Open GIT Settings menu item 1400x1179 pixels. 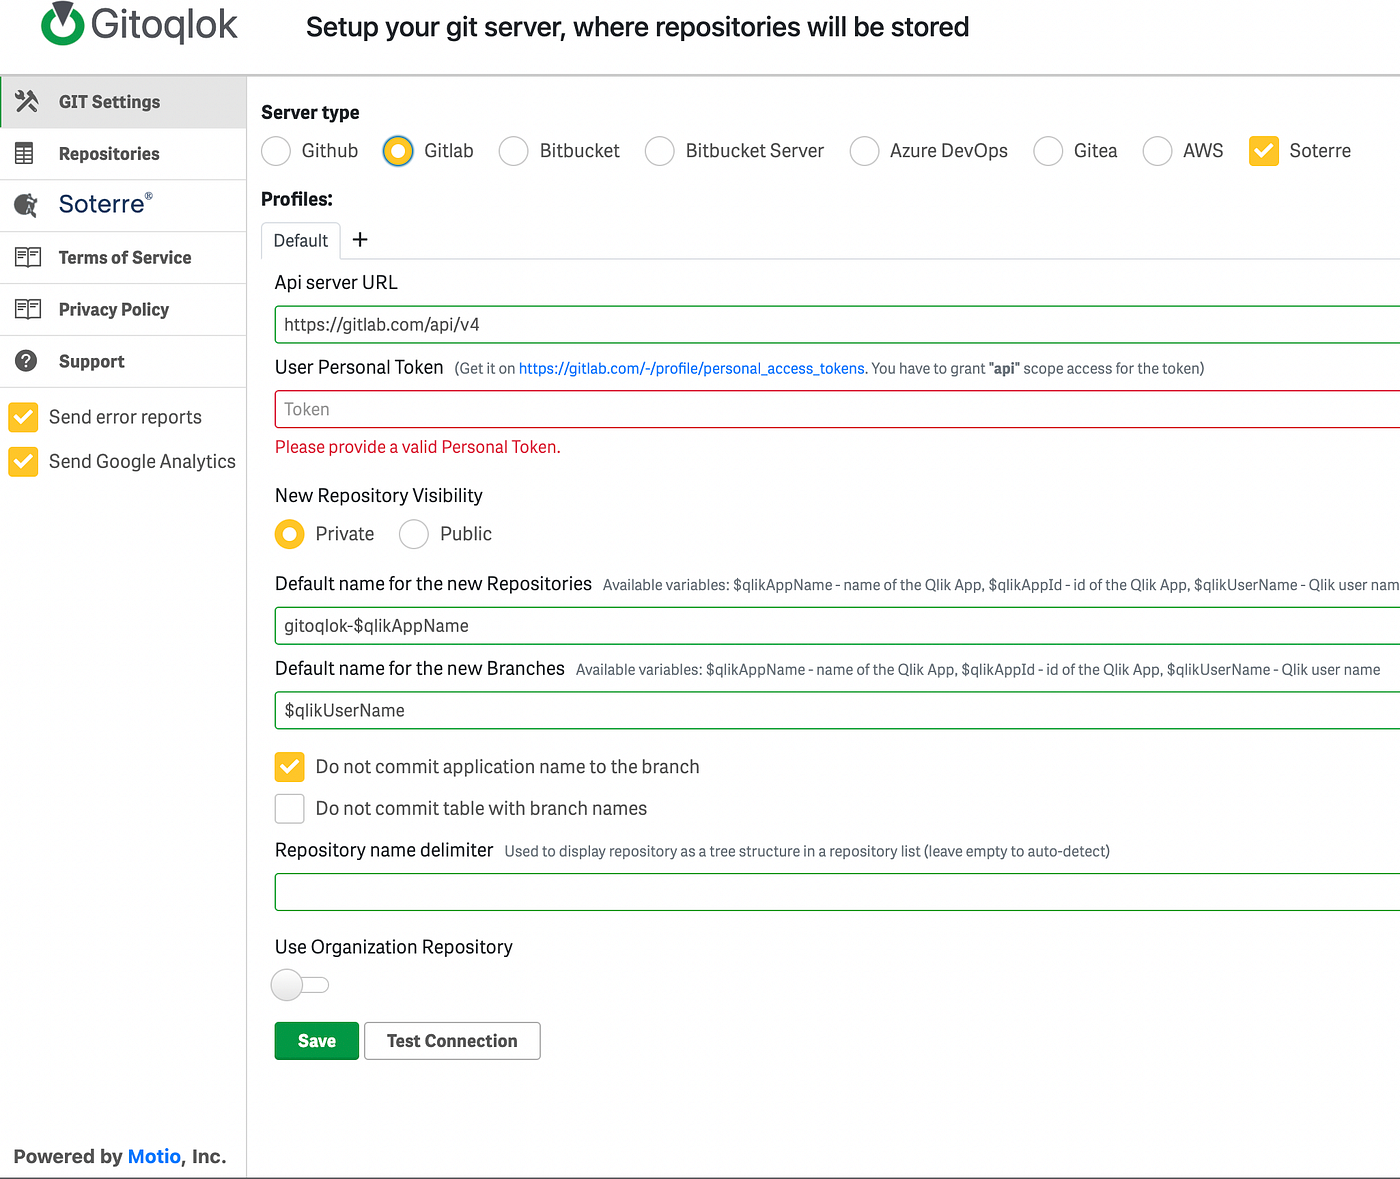(123, 102)
